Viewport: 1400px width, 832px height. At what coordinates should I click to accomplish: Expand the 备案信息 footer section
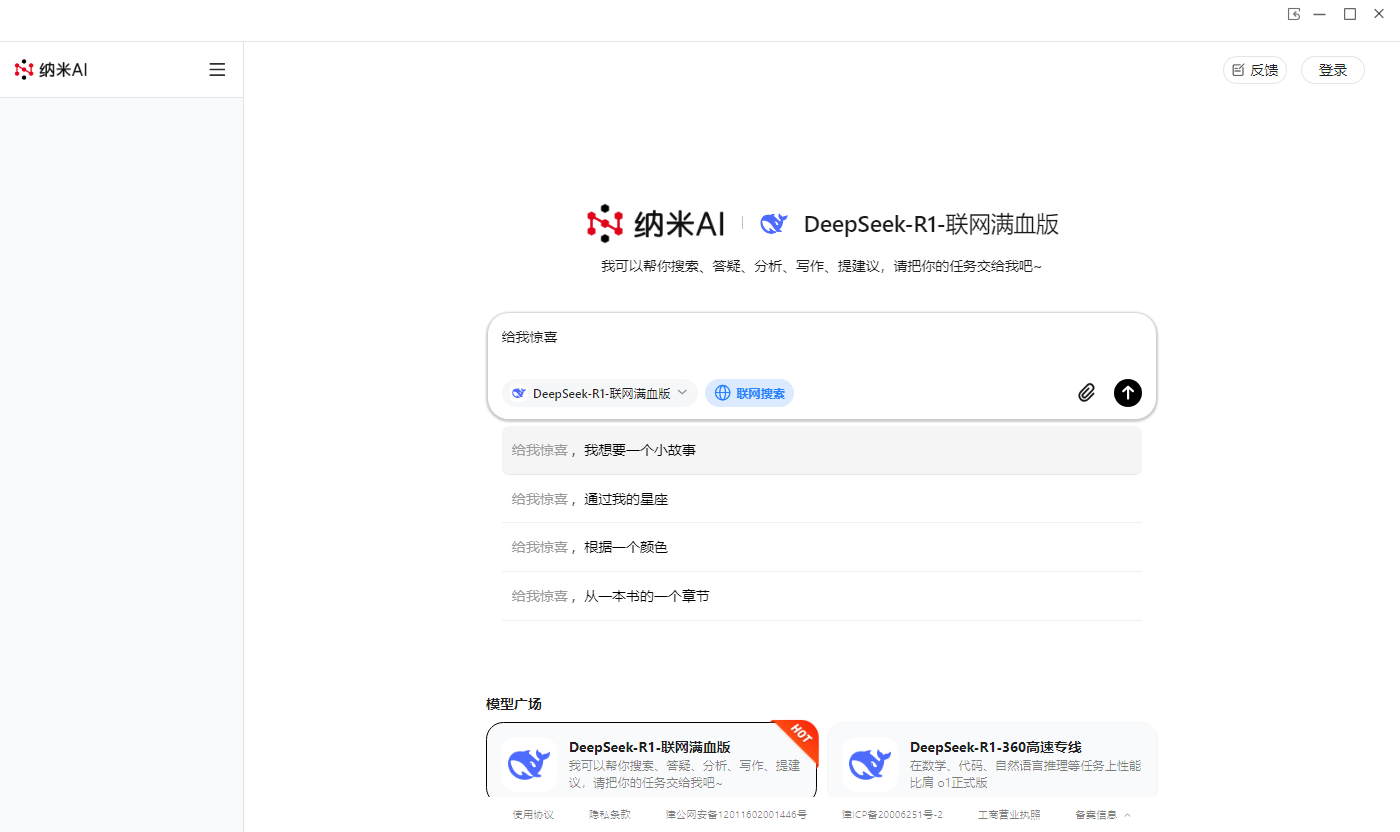click(x=1103, y=815)
